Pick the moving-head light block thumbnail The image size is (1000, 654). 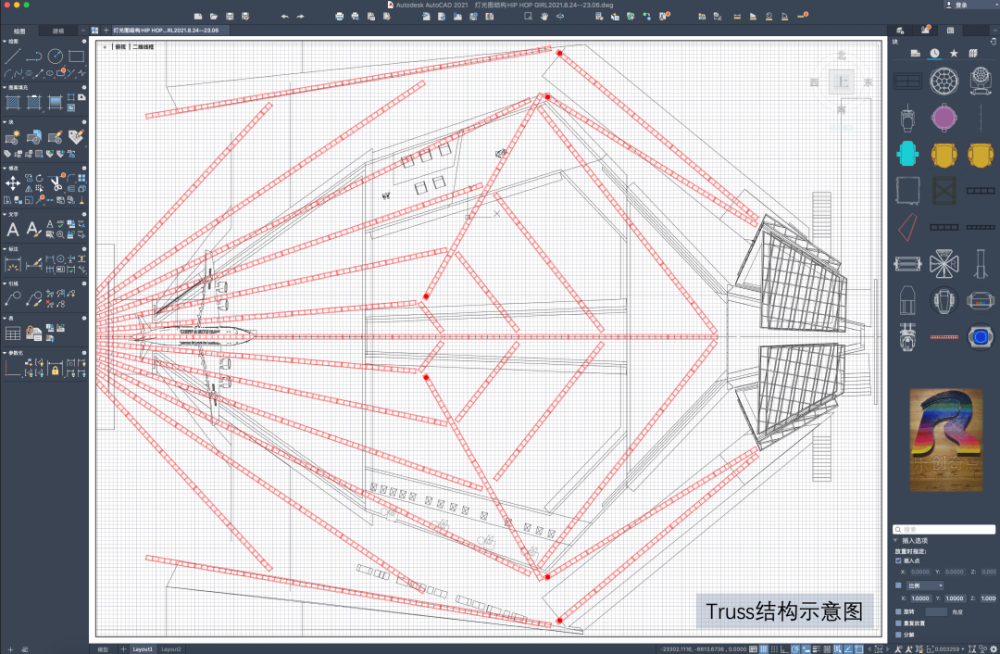980,82
